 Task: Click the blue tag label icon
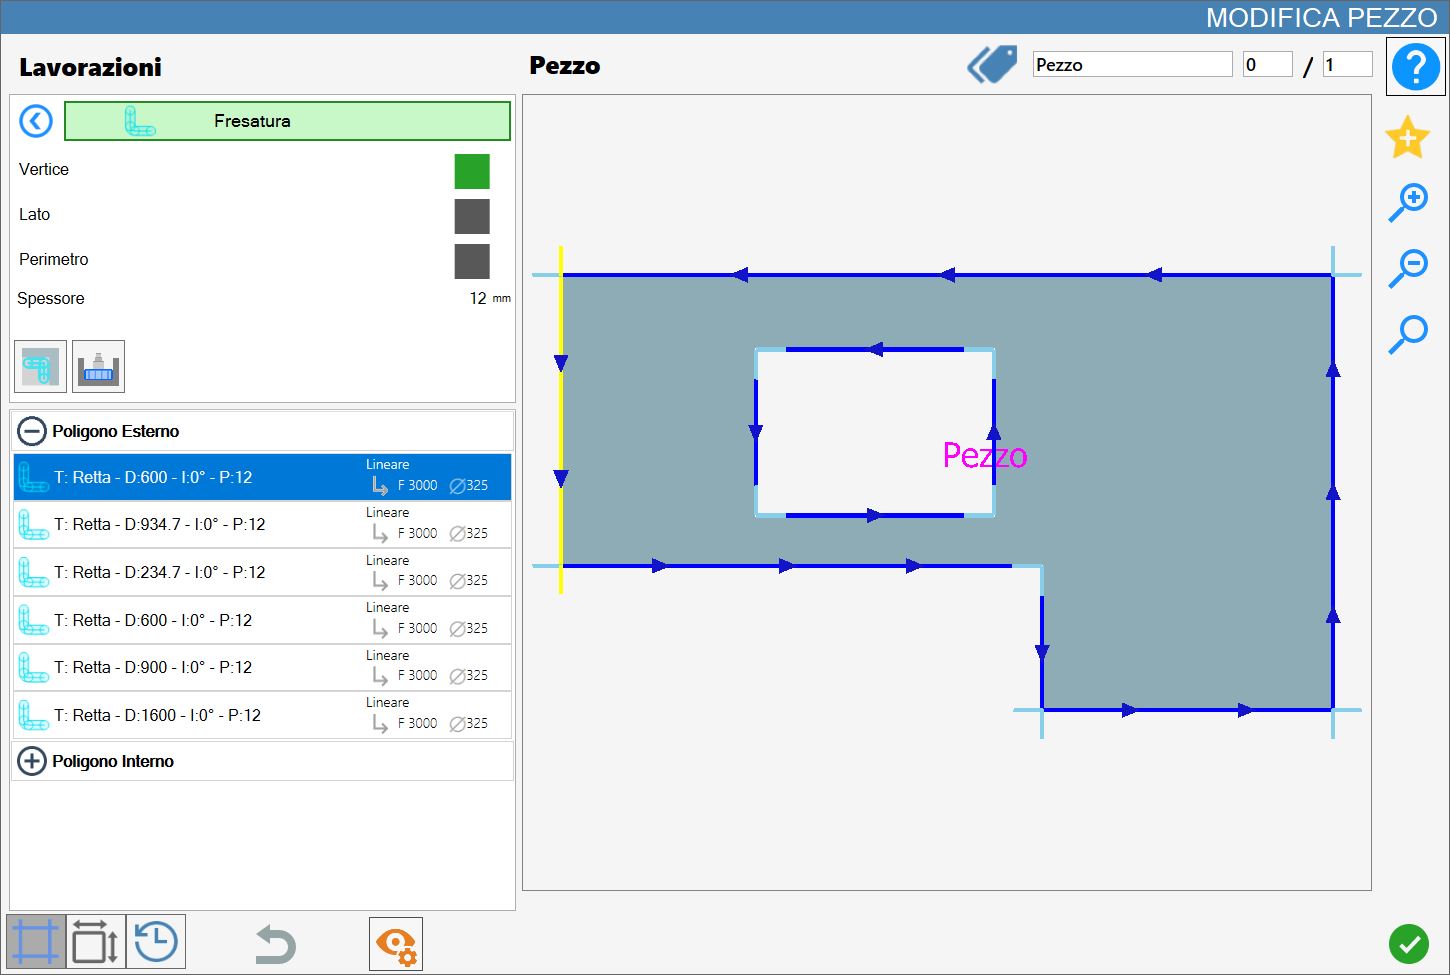point(992,65)
